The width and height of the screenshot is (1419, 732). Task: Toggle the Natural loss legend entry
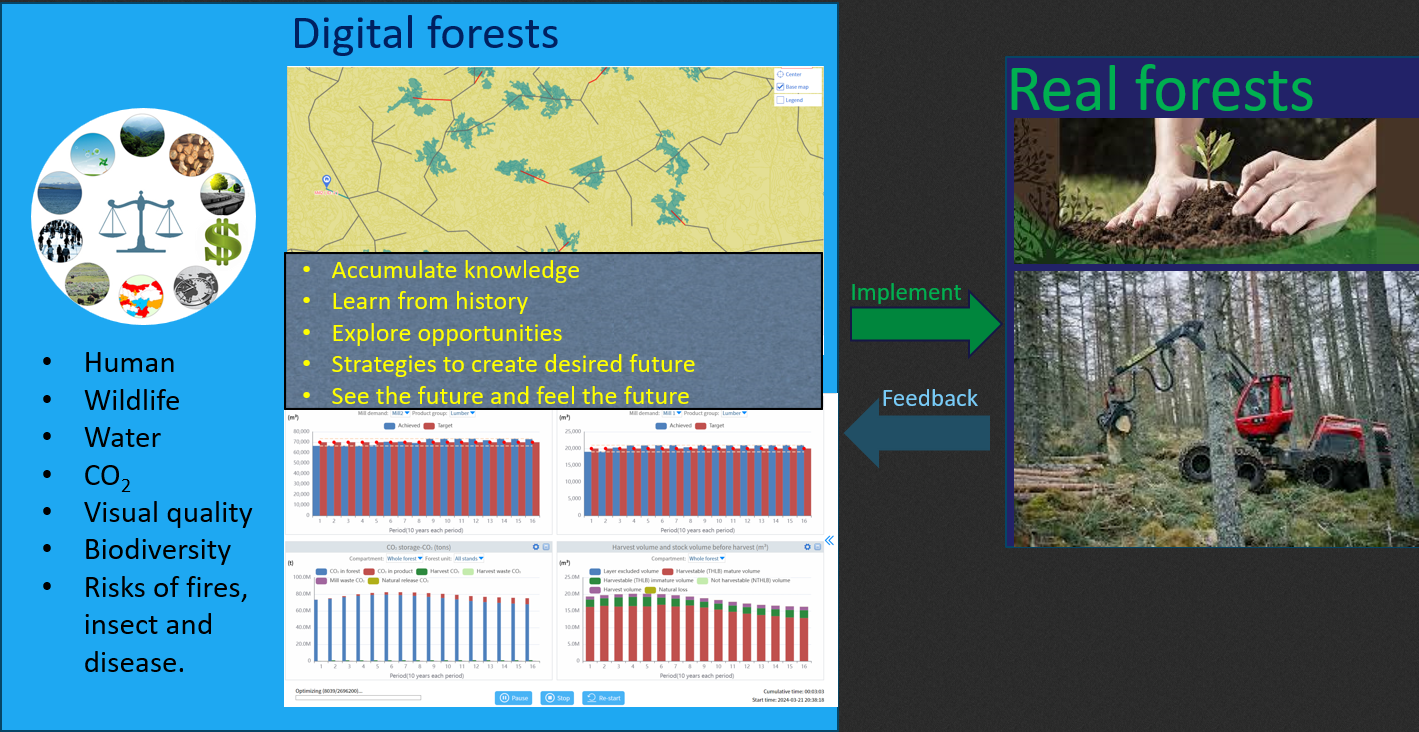click(666, 590)
